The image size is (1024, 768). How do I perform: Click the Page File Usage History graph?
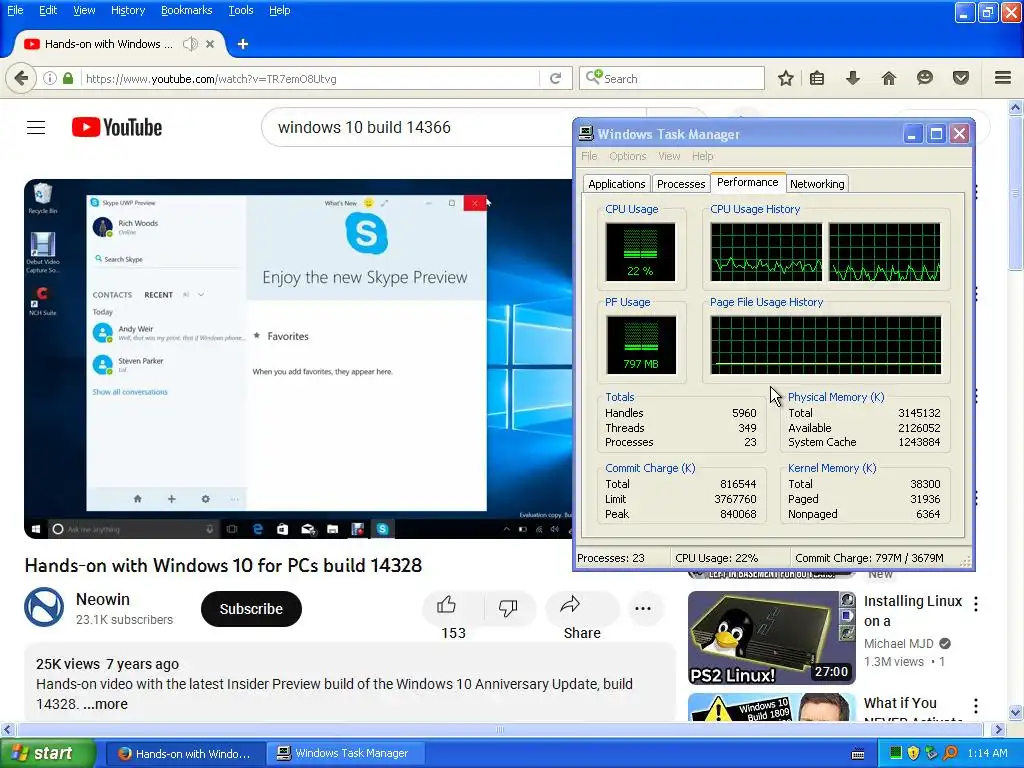(825, 345)
